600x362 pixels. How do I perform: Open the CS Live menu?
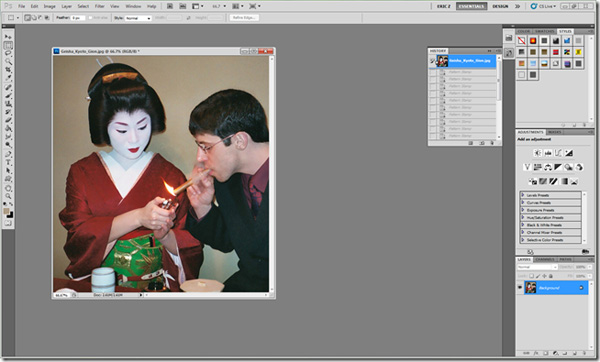[543, 6]
